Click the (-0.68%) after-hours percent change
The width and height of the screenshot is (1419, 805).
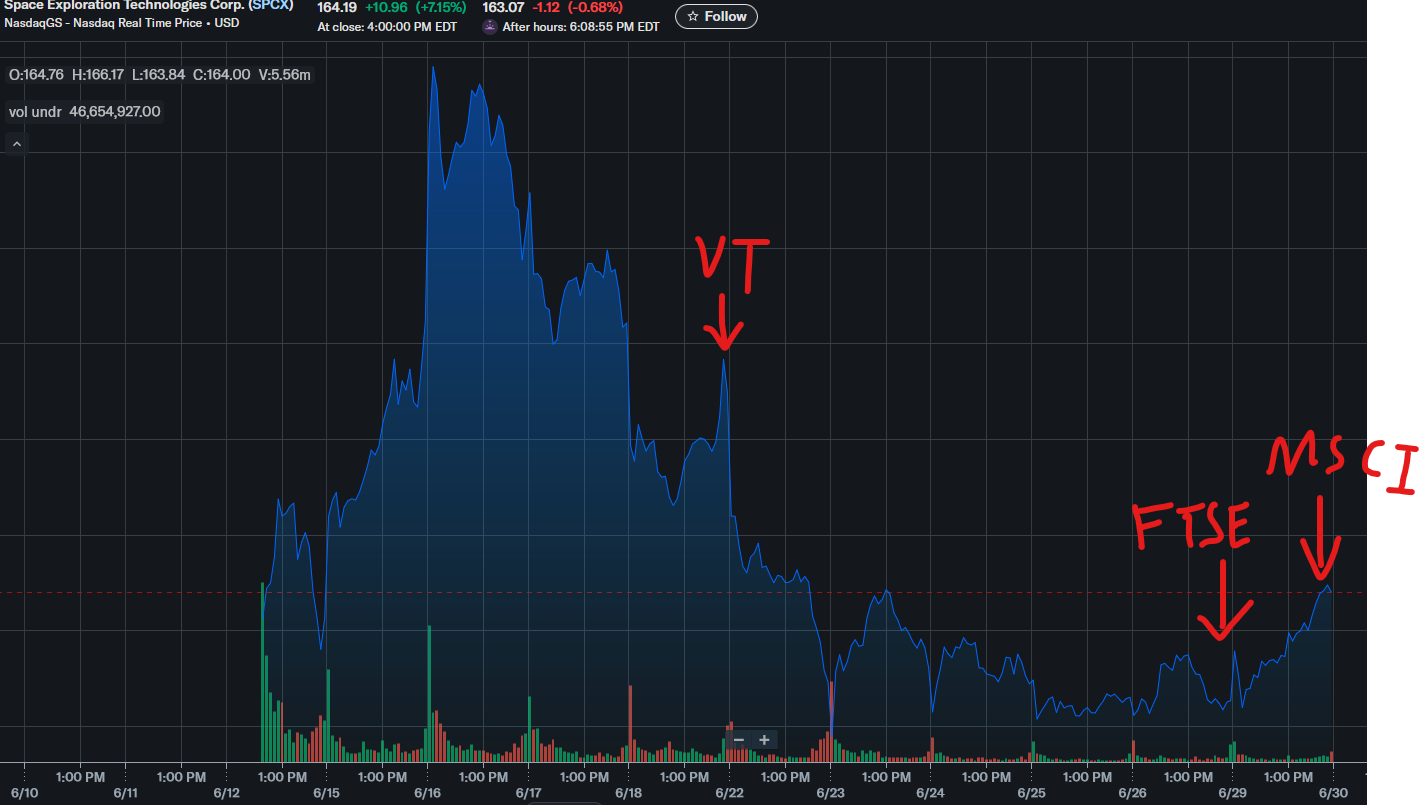click(x=595, y=7)
